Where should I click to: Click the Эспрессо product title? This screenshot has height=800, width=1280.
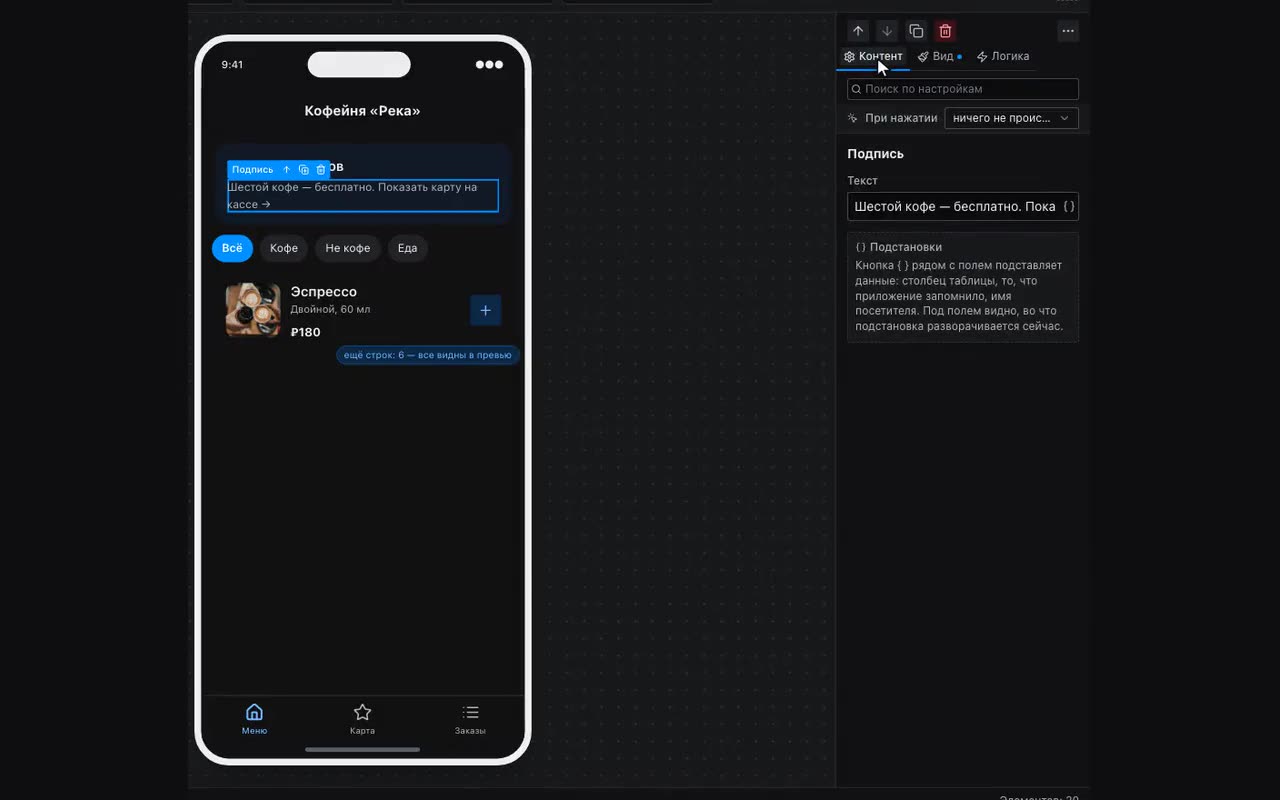[x=323, y=292]
